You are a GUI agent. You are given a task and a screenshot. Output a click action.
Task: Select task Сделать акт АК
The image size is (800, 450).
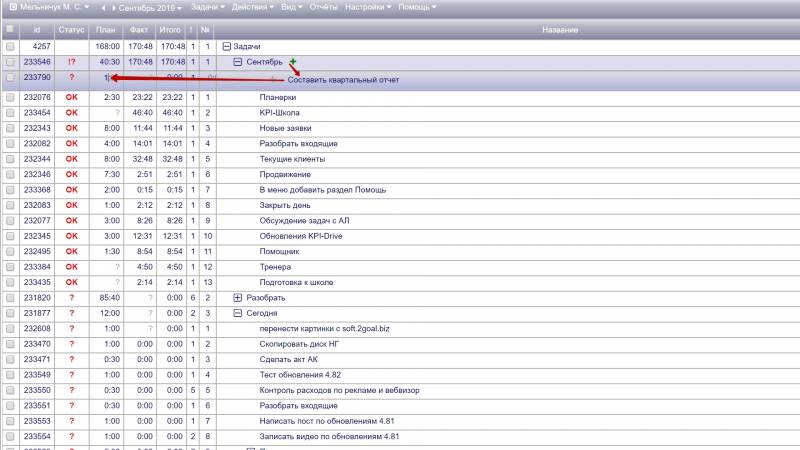click(x=288, y=359)
